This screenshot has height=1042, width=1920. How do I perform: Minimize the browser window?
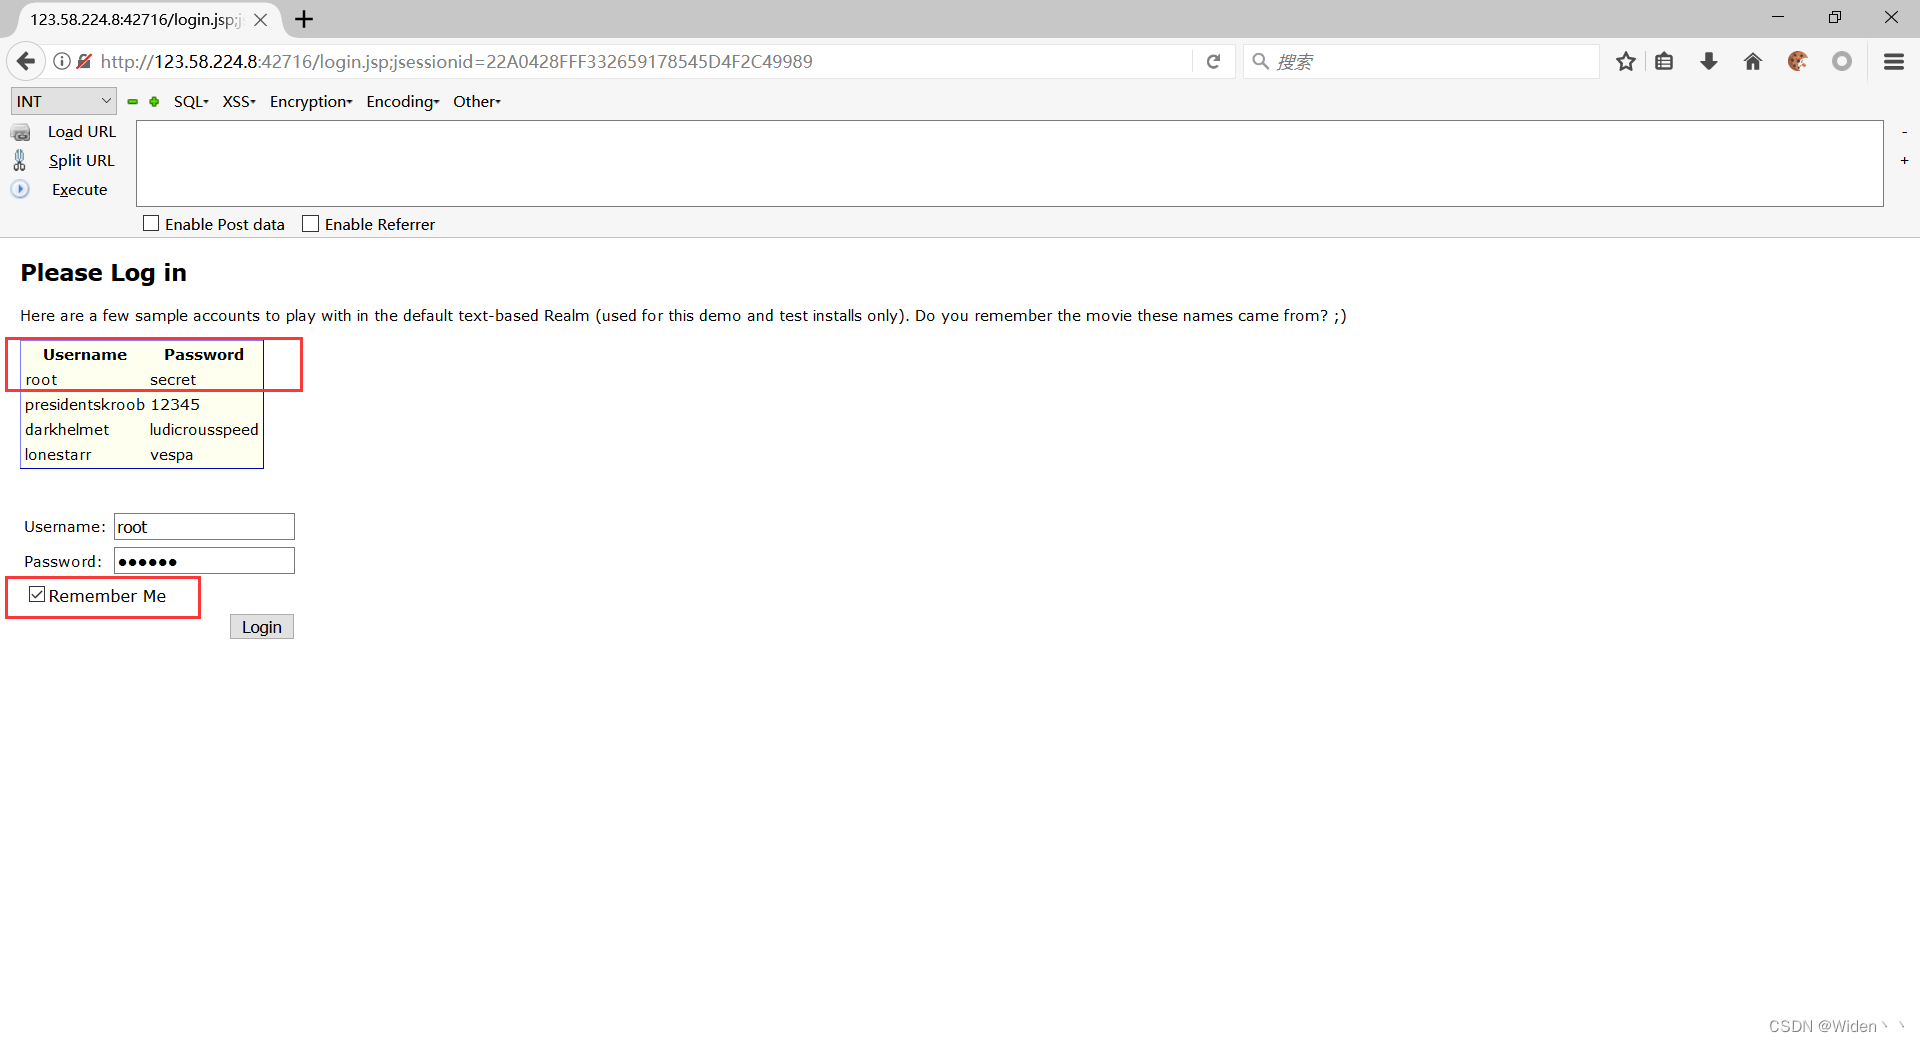click(x=1778, y=17)
